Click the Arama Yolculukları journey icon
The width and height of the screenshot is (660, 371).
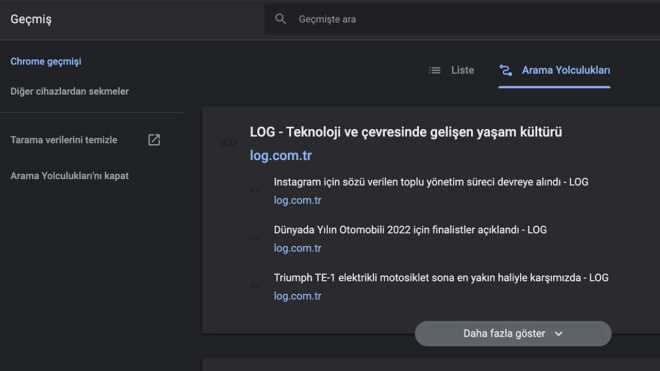(506, 70)
